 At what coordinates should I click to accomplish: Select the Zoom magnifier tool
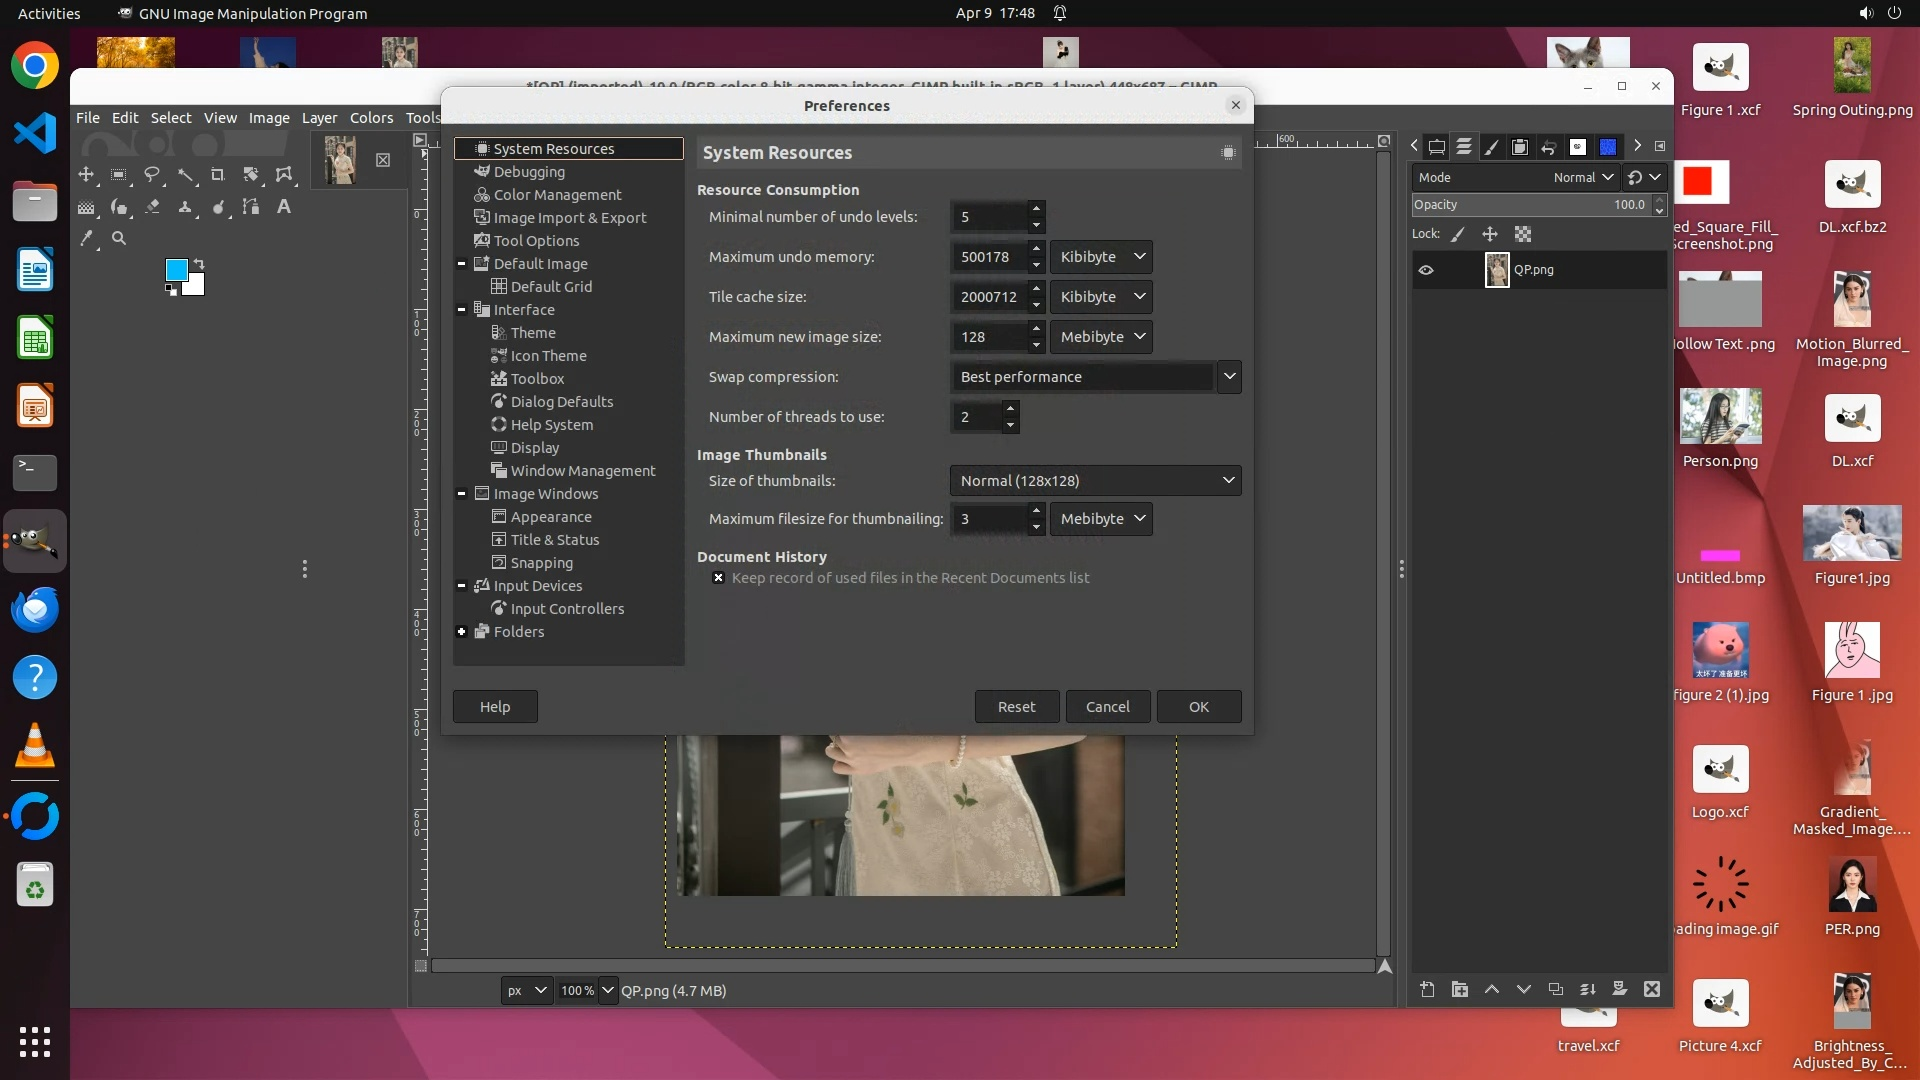[x=119, y=239]
